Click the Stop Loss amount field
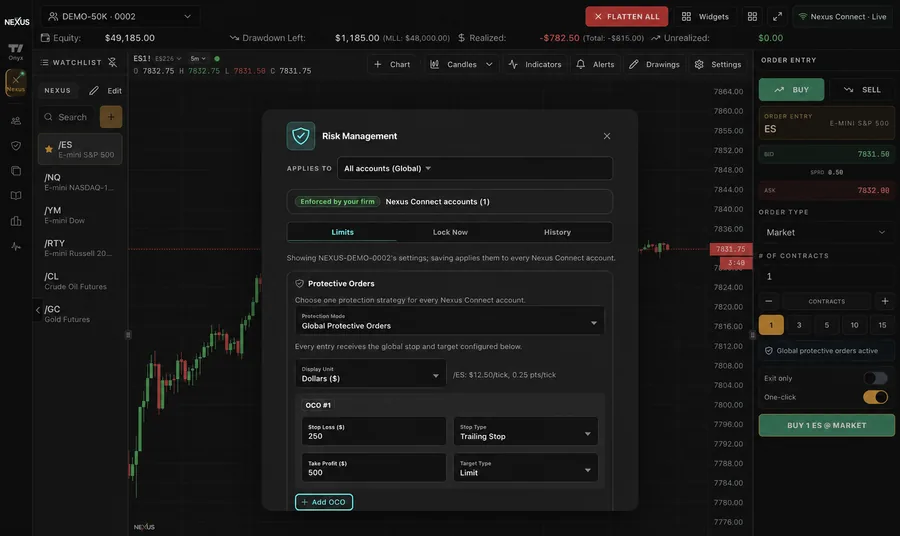The height and width of the screenshot is (536, 900). tap(374, 432)
